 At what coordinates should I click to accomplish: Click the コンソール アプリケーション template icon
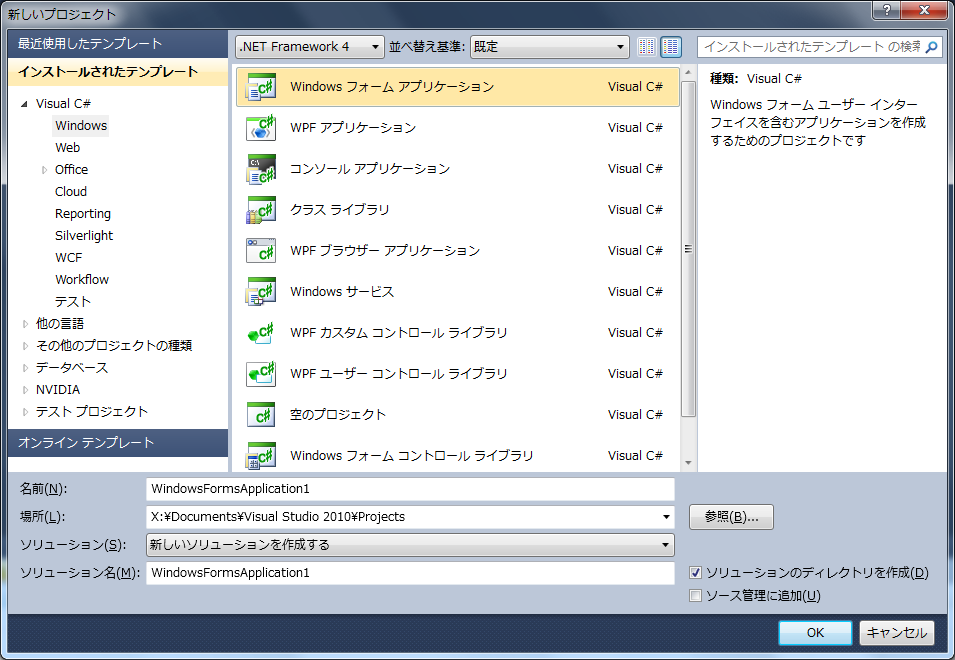[261, 169]
